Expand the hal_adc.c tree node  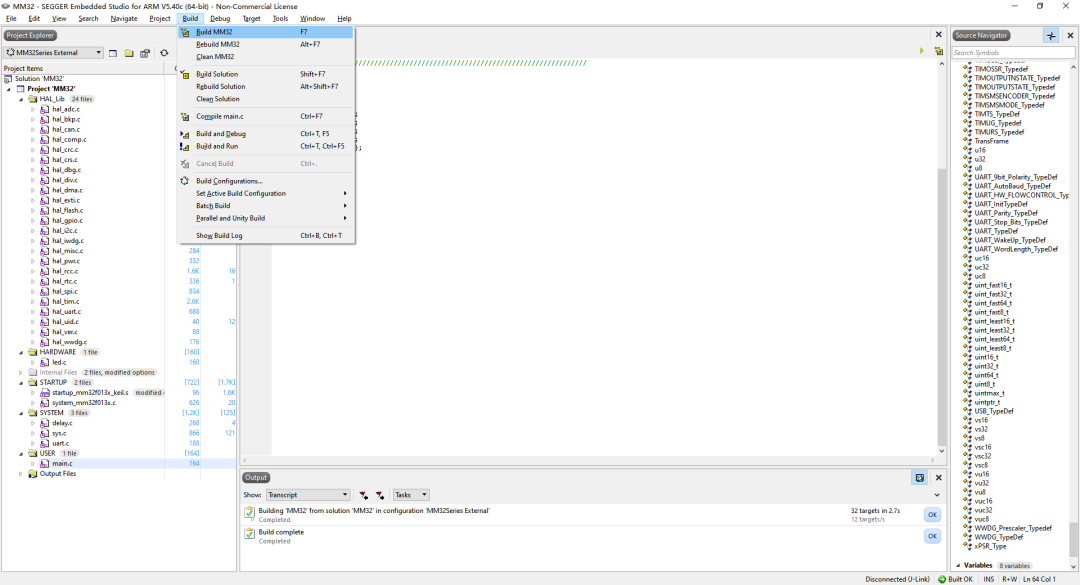coord(32,110)
